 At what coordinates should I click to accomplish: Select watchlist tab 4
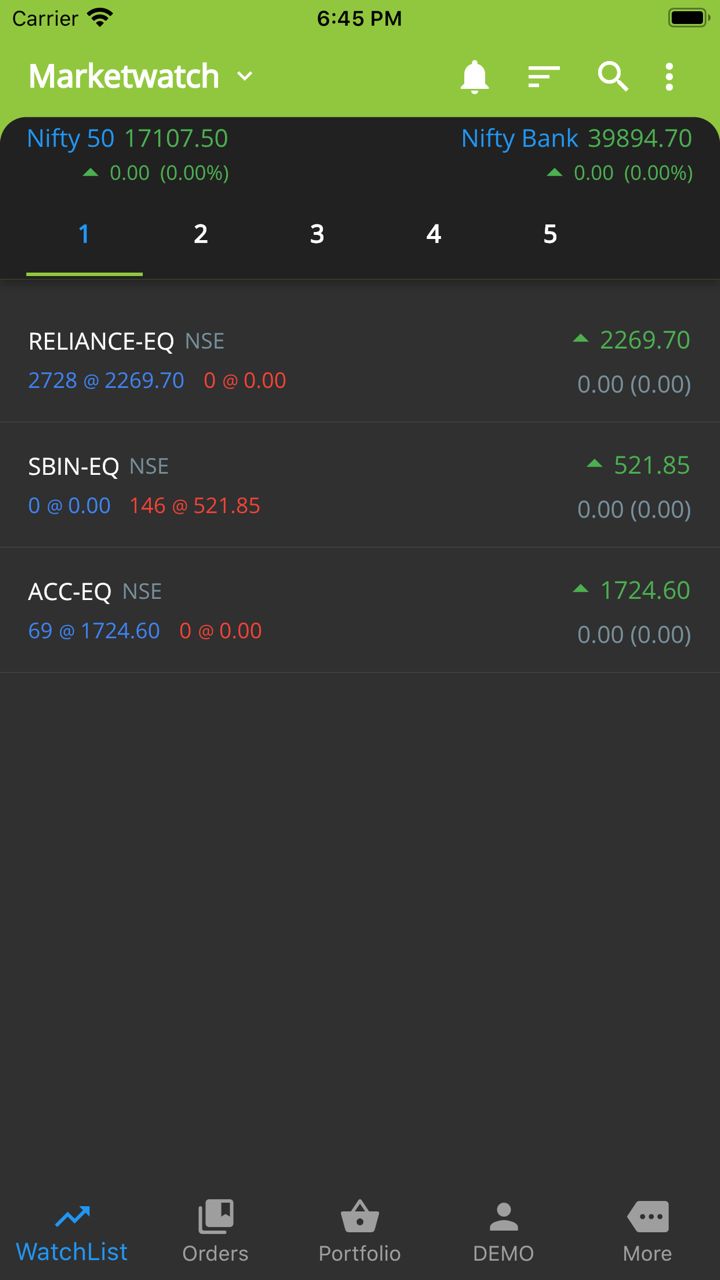point(433,234)
